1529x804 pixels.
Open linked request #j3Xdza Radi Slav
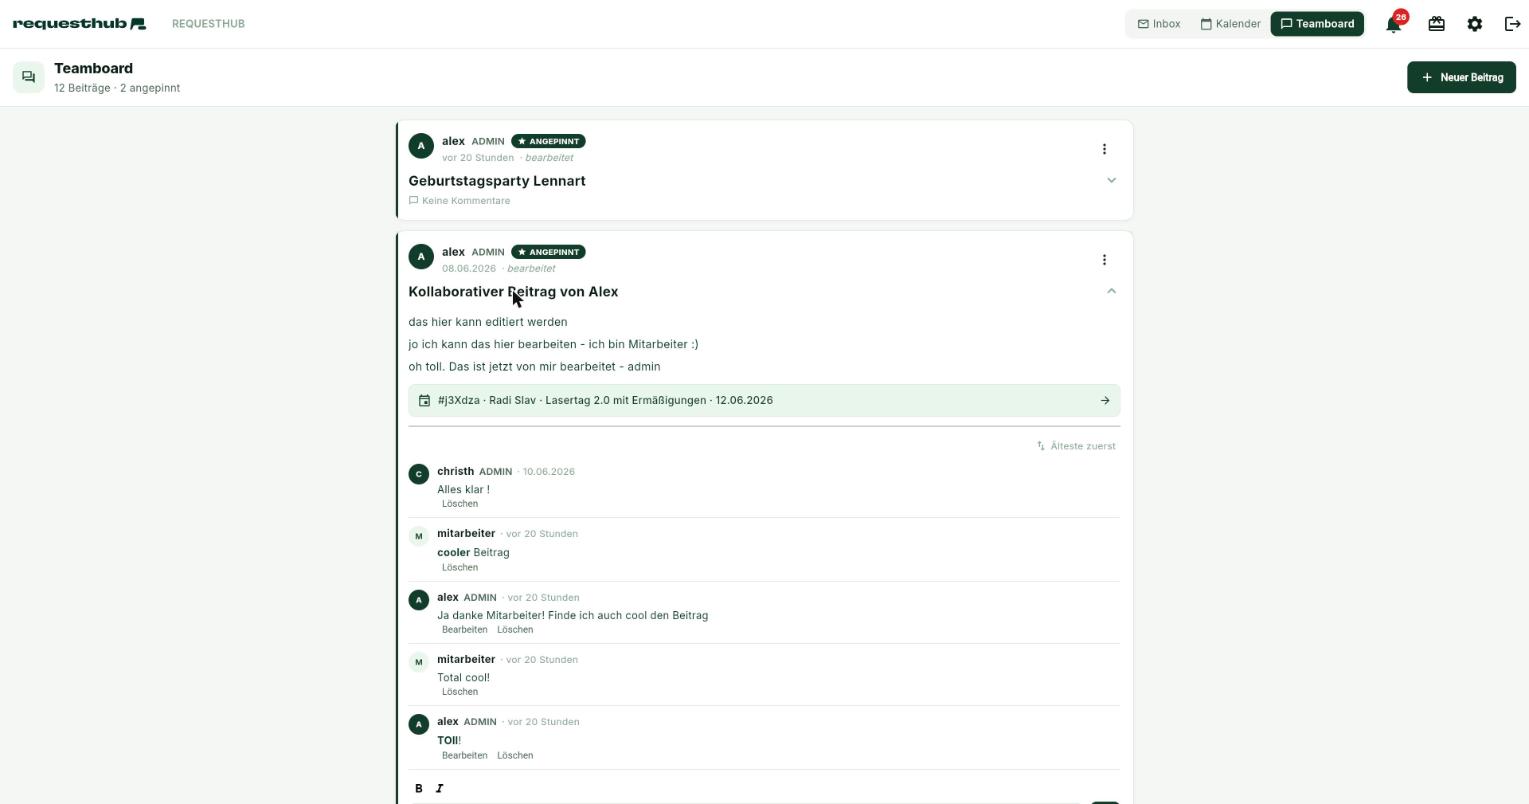pos(764,400)
